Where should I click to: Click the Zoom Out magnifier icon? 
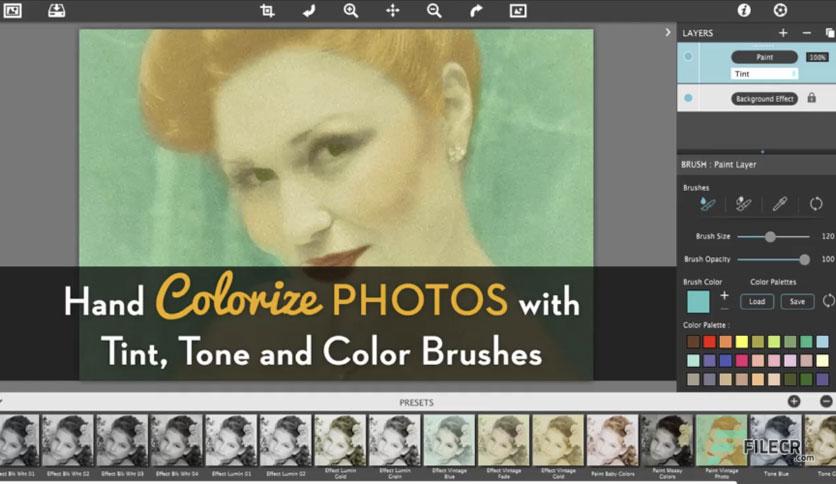tap(434, 11)
